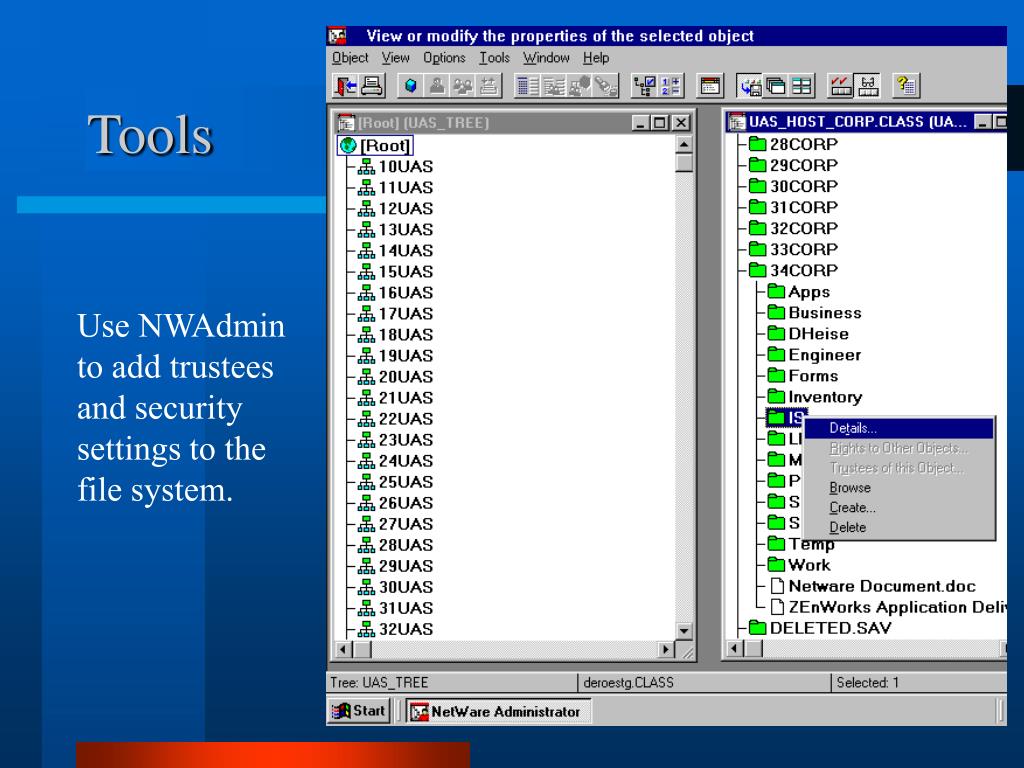Choose Details... in the context menu
The width and height of the screenshot is (1024, 768).
(899, 428)
